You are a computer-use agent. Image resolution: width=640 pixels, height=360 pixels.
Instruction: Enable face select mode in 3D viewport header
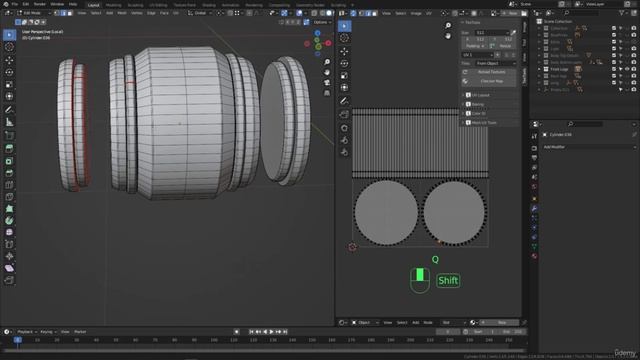coord(70,13)
